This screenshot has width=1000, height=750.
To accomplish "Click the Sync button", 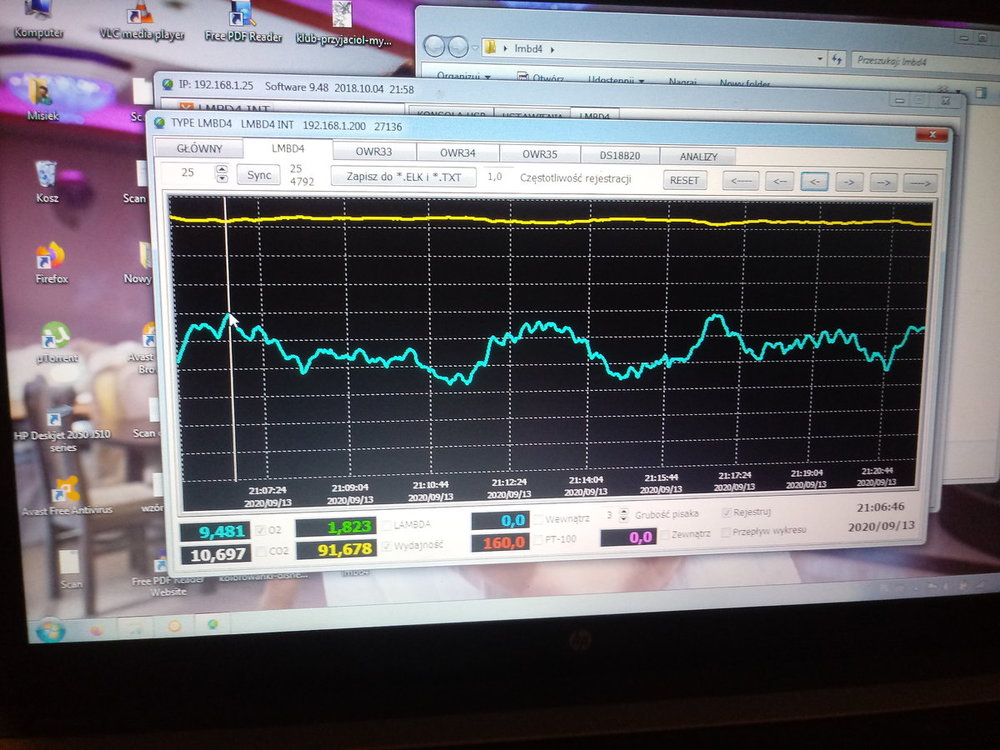I will [x=258, y=175].
